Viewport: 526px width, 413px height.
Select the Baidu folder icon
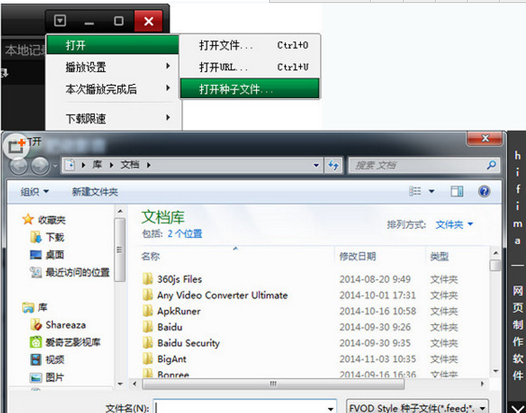[x=148, y=327]
